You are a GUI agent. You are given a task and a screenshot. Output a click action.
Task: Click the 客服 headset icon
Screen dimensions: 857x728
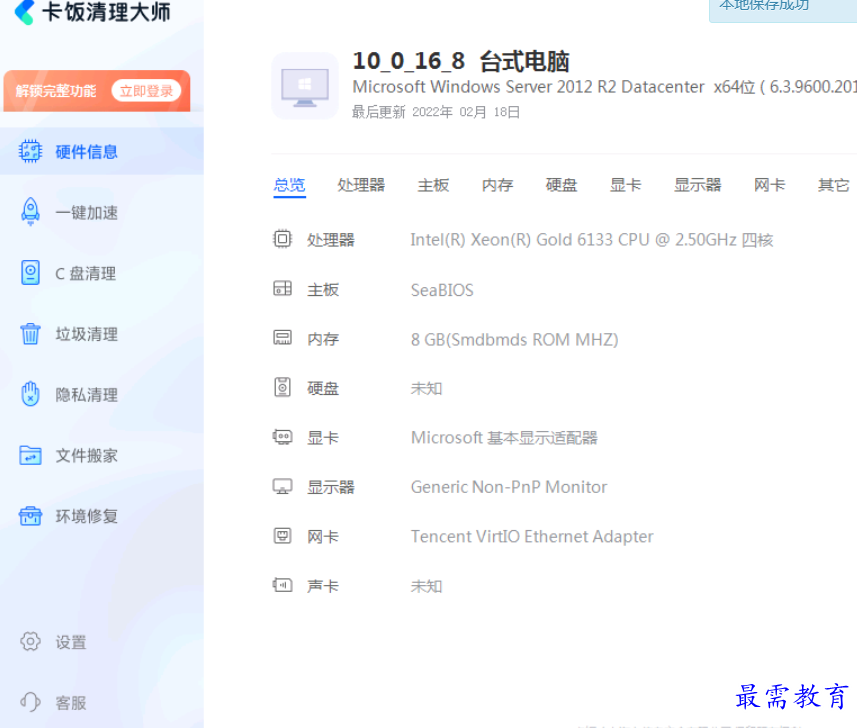point(30,703)
